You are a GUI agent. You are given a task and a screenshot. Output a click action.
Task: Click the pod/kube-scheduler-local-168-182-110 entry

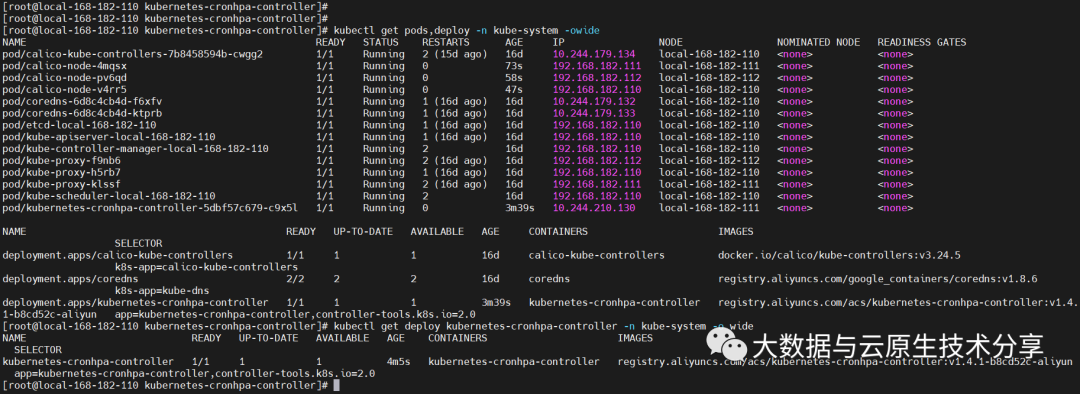(109, 196)
